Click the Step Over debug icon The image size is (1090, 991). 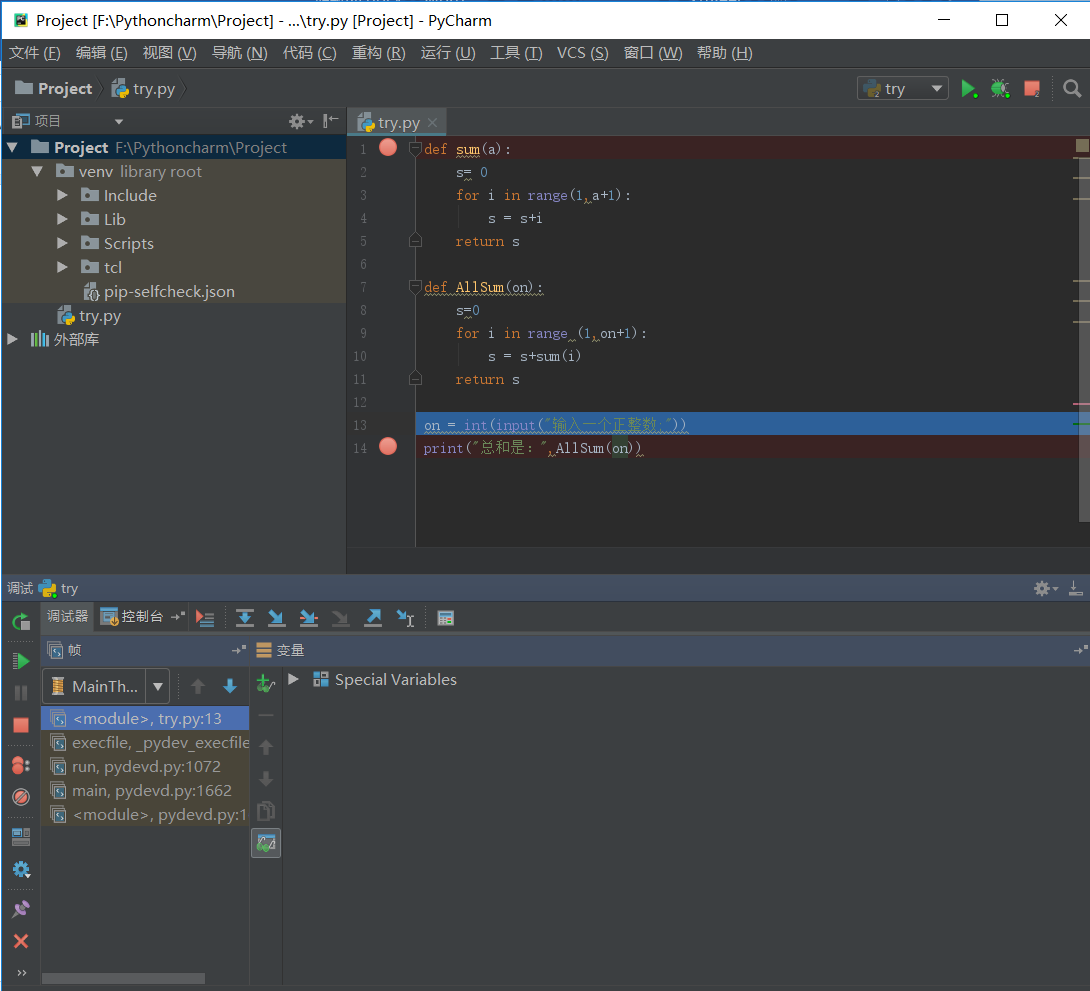(245, 618)
